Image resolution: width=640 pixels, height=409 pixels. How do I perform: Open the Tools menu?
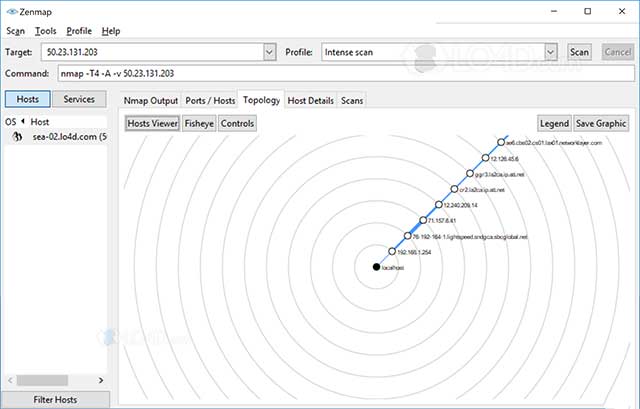pyautogui.click(x=45, y=31)
